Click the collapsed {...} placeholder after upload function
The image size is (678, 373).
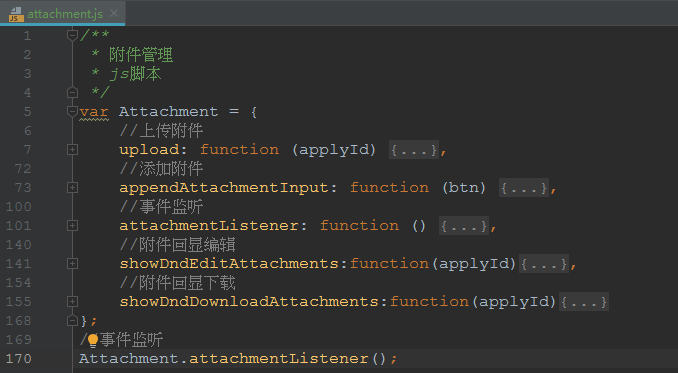click(x=414, y=150)
